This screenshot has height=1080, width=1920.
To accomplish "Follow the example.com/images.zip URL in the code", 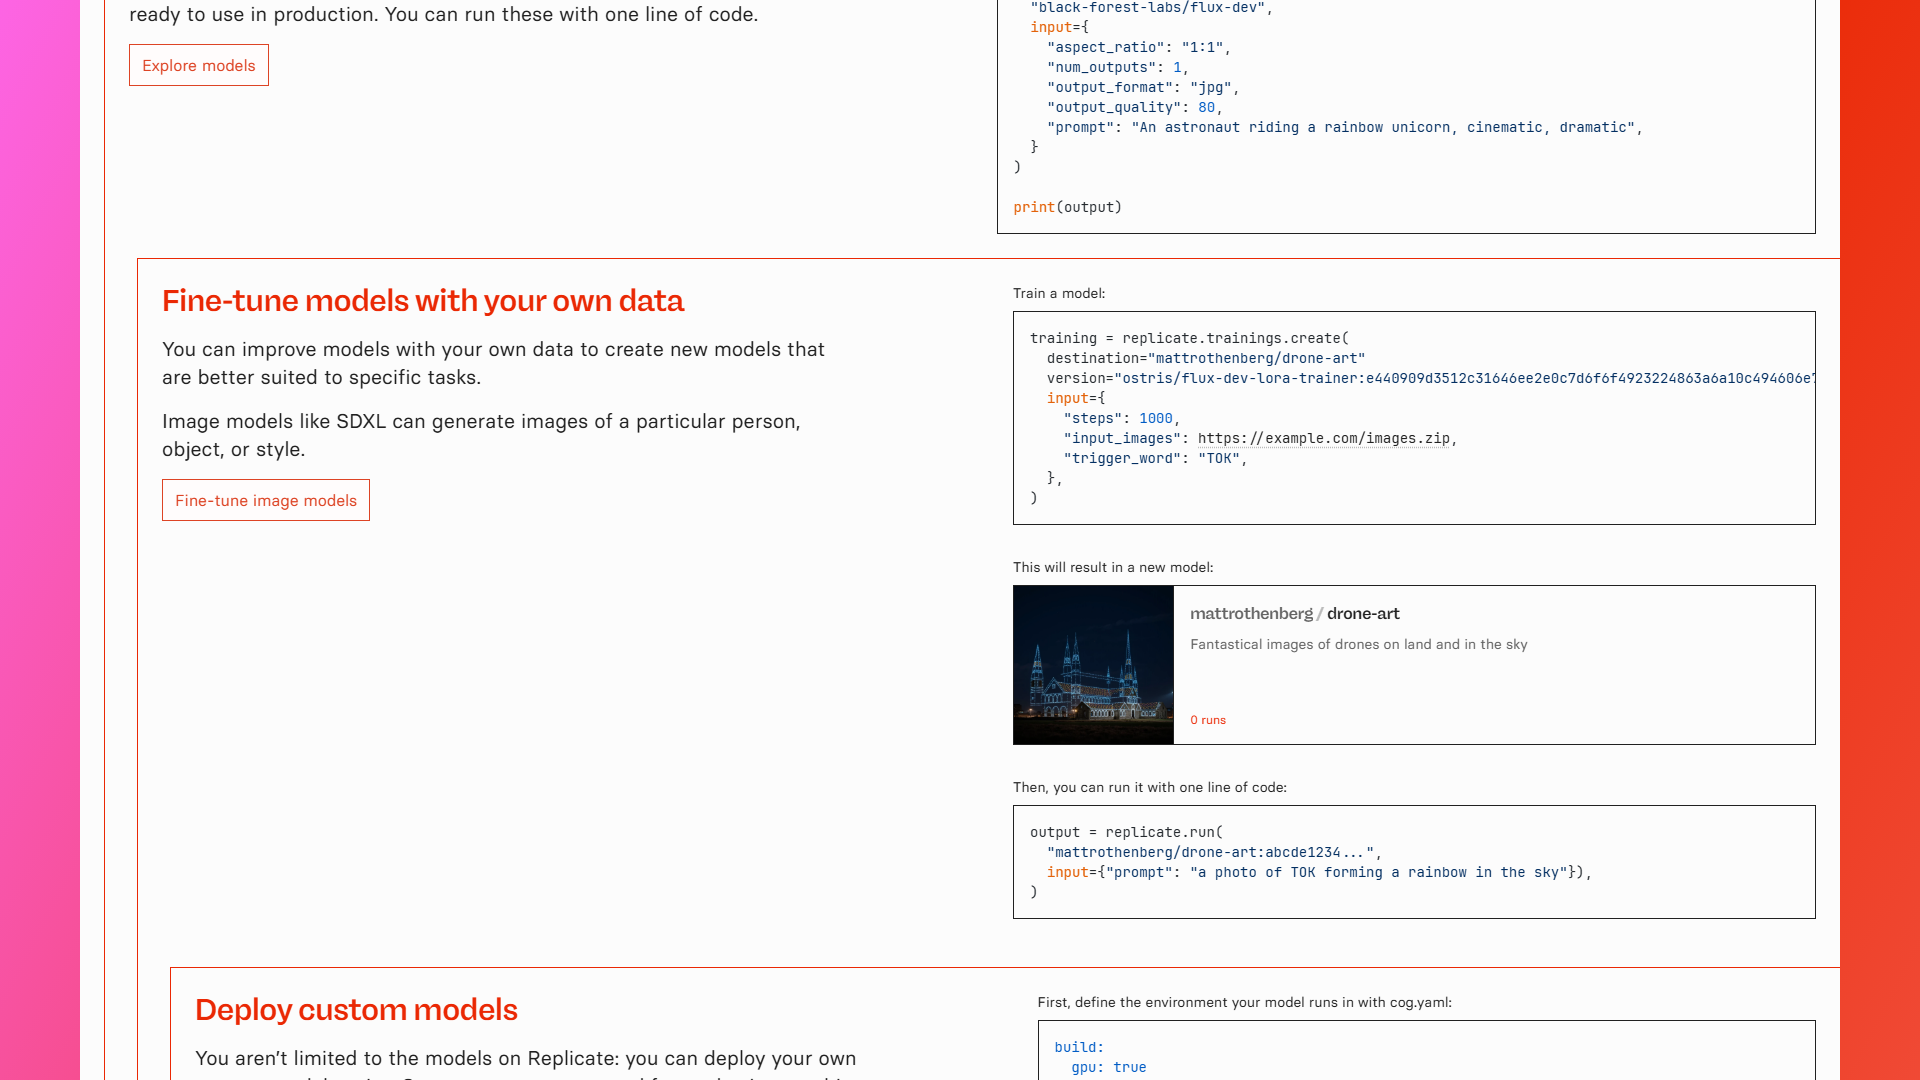I will [x=1324, y=439].
